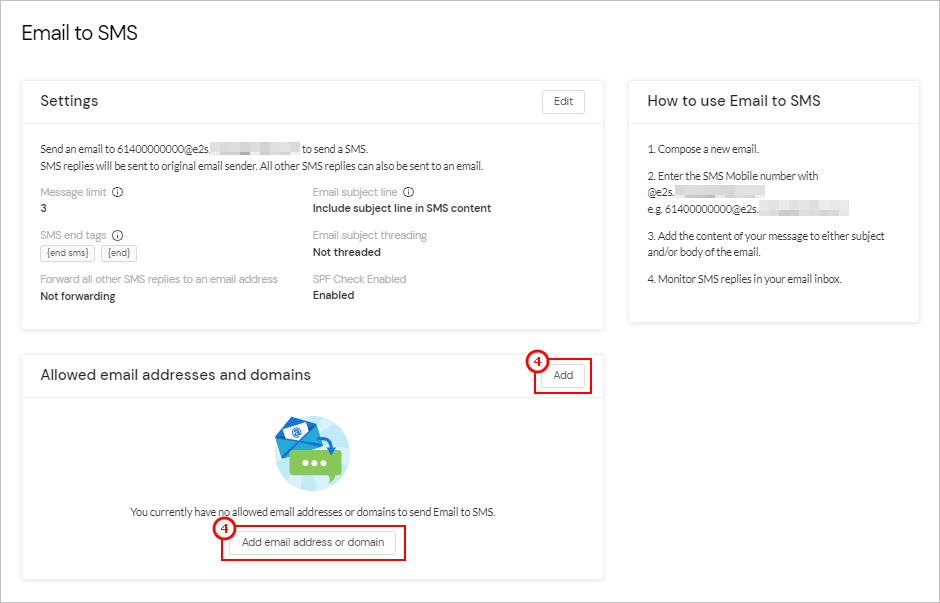The width and height of the screenshot is (940, 603).
Task: Click 'Include subject line in SMS content'
Action: coord(402,209)
